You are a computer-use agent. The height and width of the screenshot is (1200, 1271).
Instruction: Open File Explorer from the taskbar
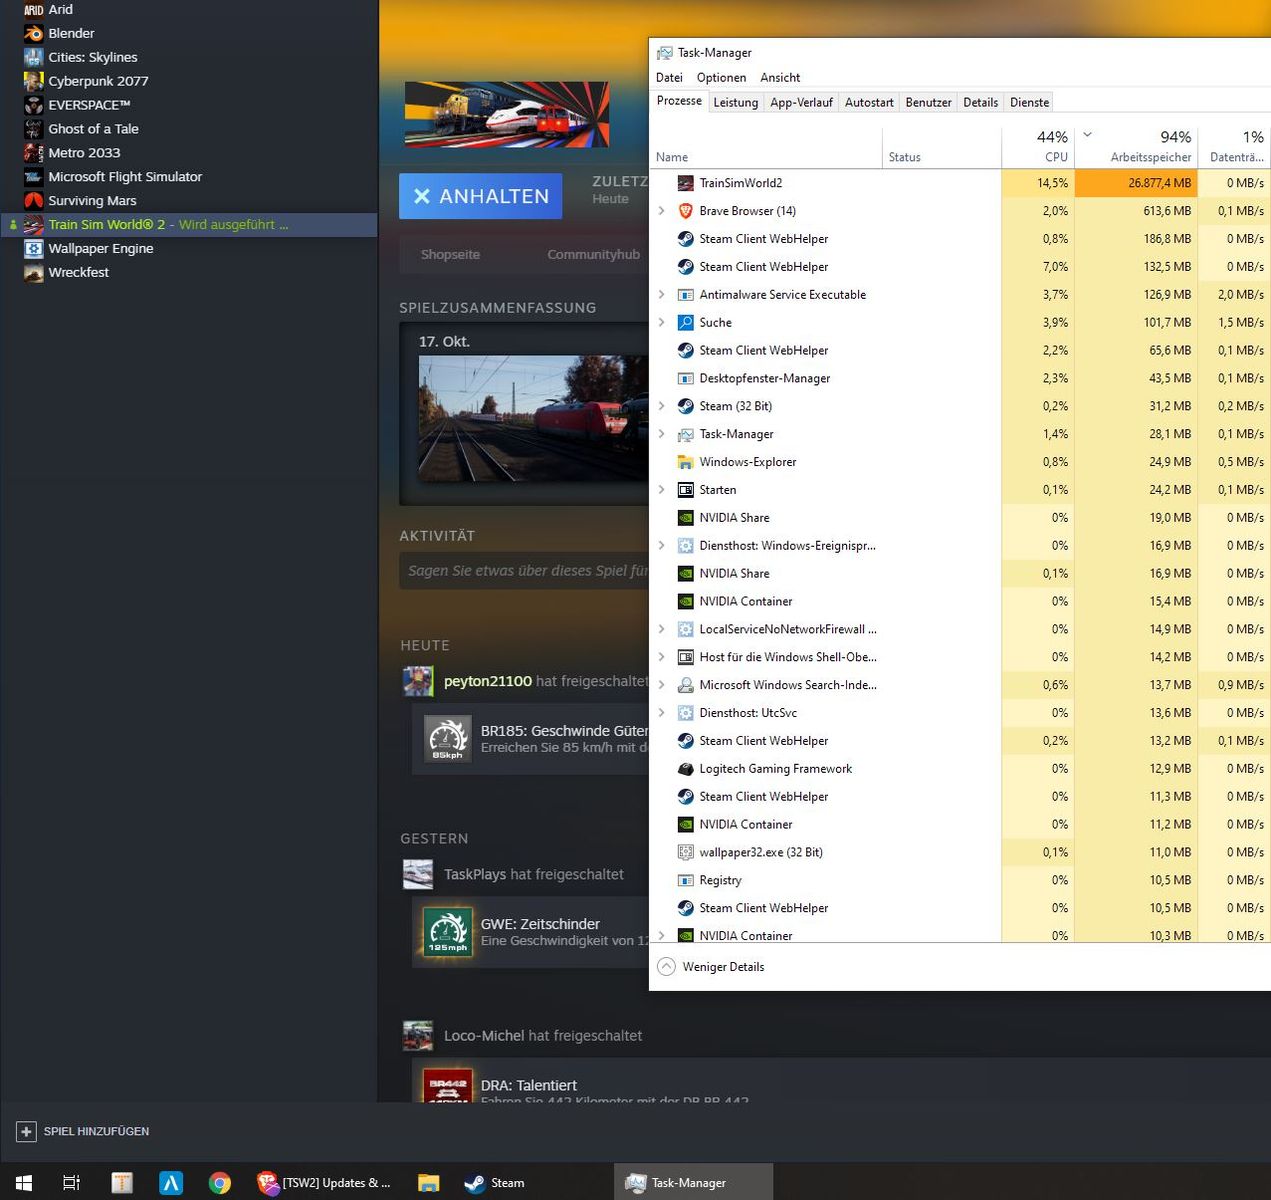(428, 1183)
